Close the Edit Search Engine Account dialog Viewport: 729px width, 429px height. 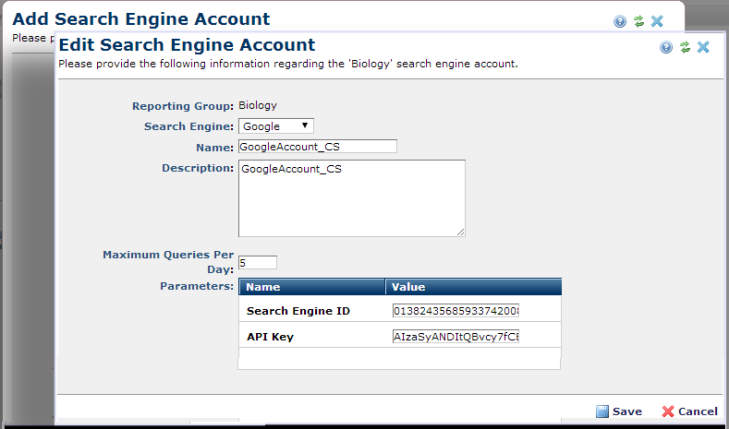[703, 47]
